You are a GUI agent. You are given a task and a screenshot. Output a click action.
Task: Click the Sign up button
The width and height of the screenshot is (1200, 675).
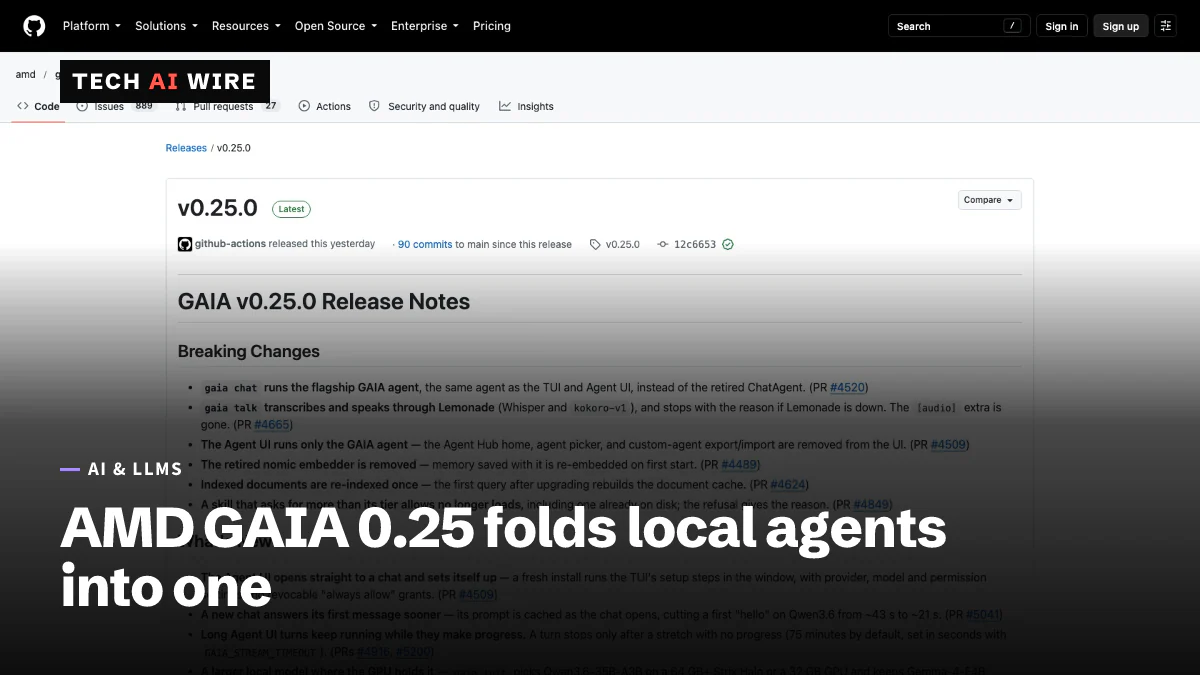(1120, 26)
